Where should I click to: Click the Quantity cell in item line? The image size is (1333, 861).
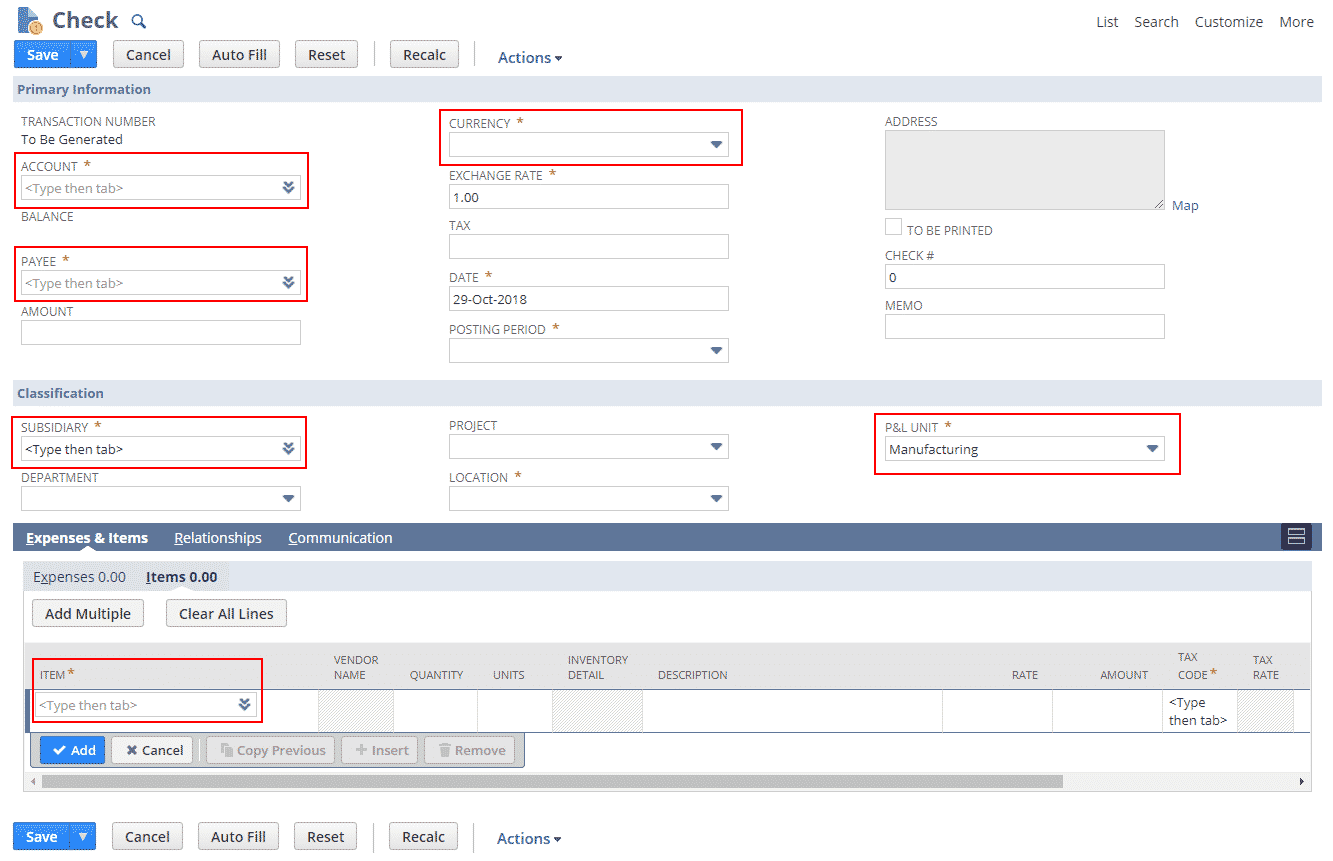click(435, 711)
